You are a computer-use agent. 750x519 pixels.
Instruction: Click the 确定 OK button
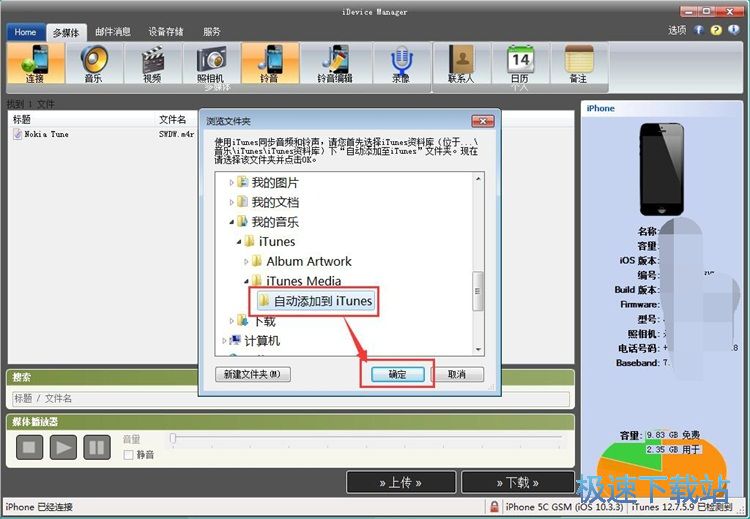[x=397, y=374]
